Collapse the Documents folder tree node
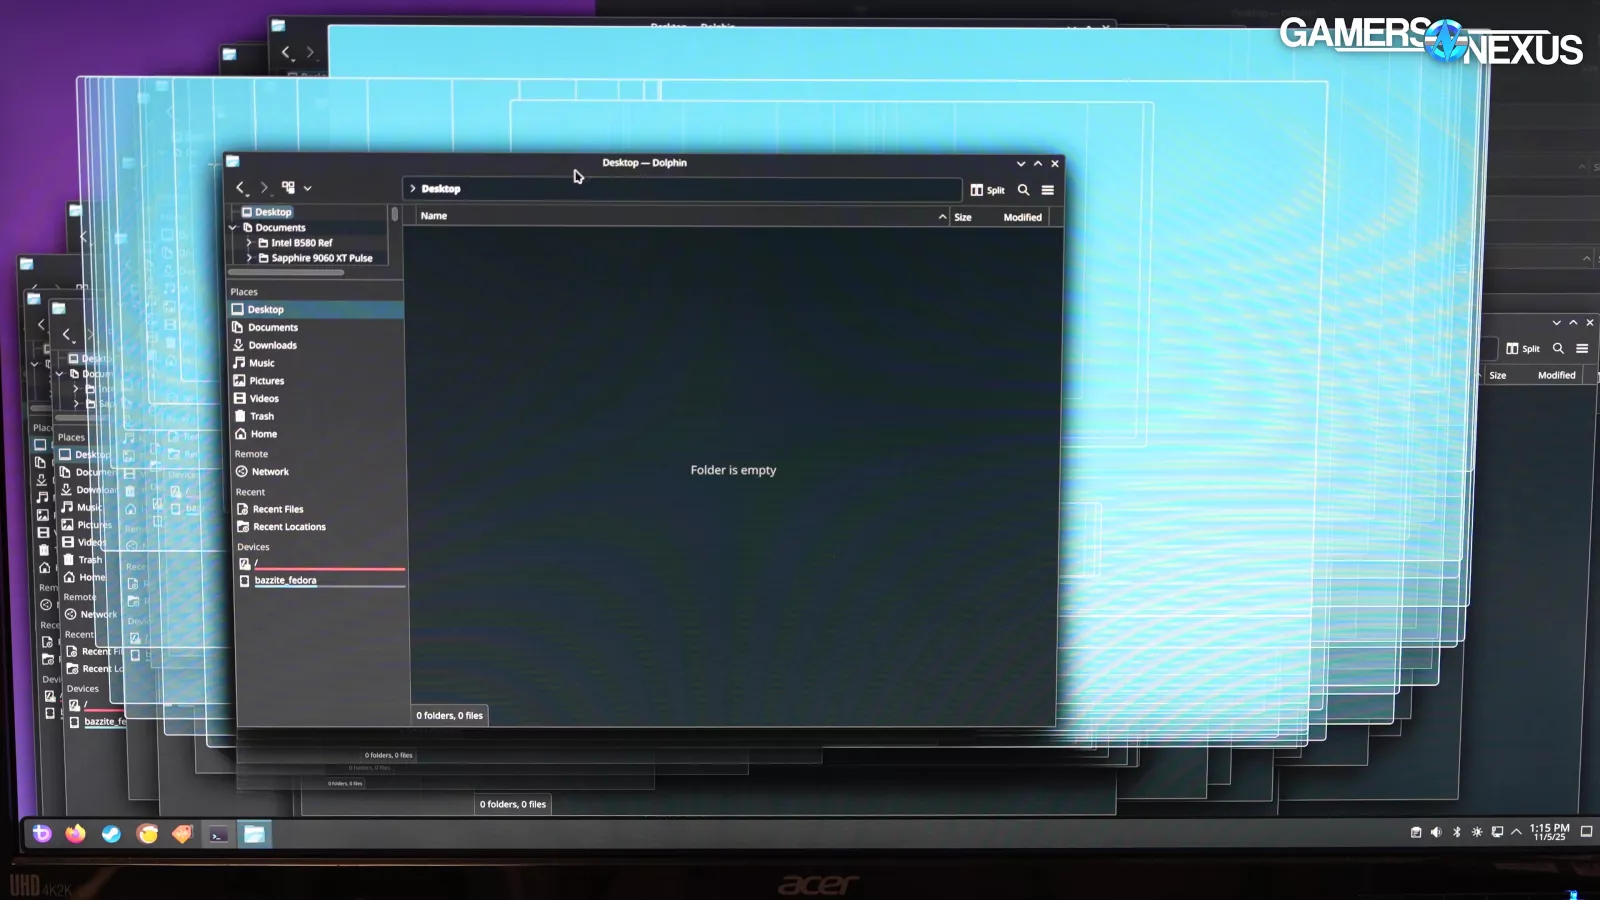Image resolution: width=1600 pixels, height=900 pixels. [x=234, y=228]
